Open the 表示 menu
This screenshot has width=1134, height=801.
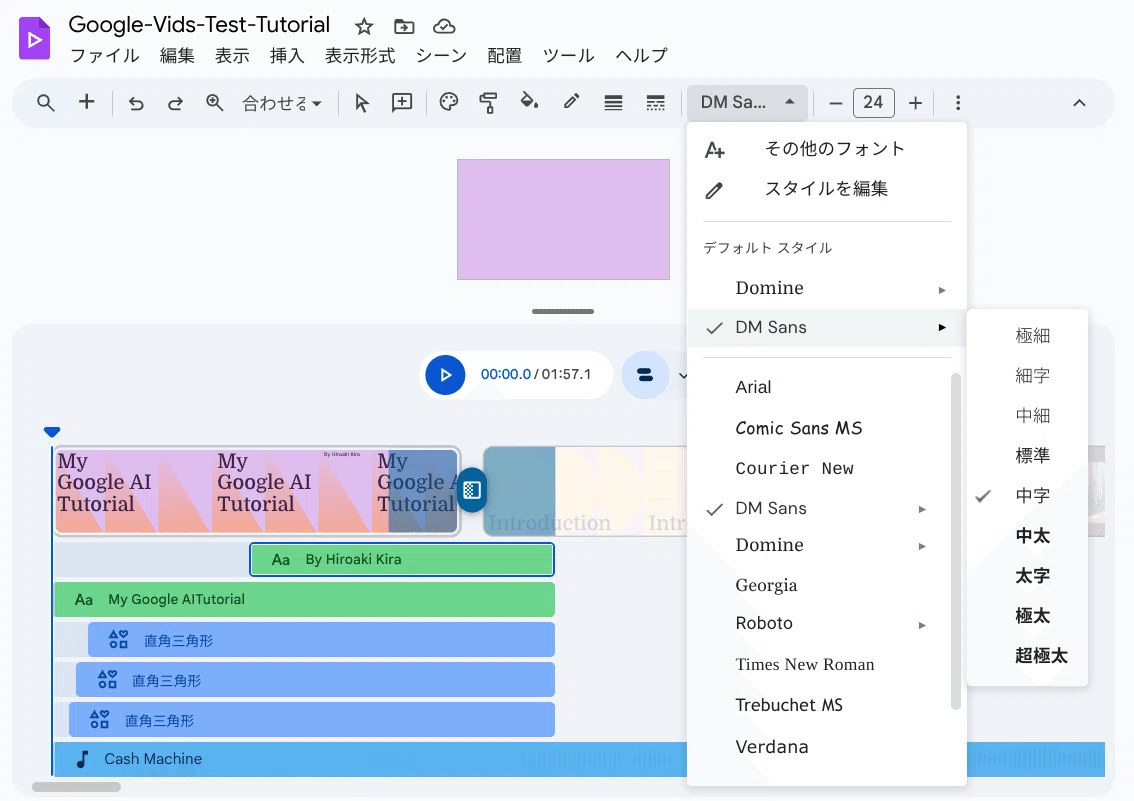pos(232,56)
